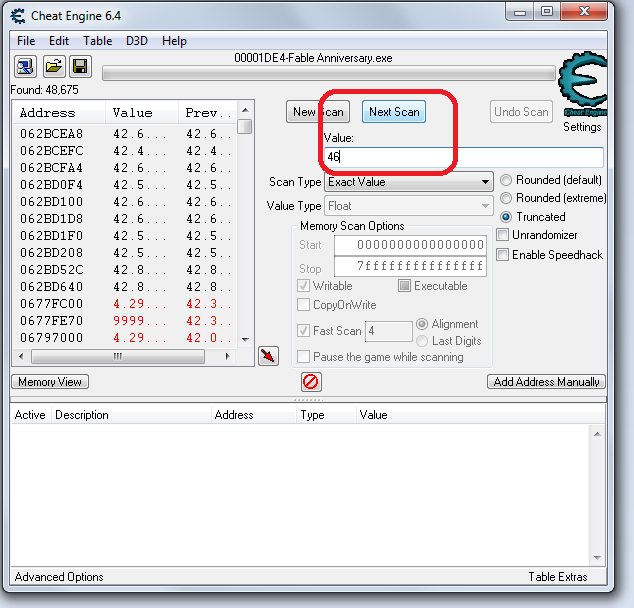Sort results by Value column header
The height and width of the screenshot is (608, 634).
coord(142,112)
